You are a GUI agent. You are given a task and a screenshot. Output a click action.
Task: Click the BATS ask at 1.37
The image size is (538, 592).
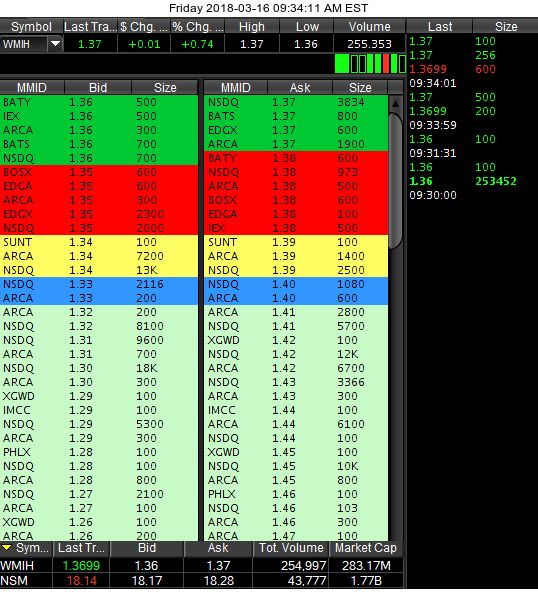(296, 116)
